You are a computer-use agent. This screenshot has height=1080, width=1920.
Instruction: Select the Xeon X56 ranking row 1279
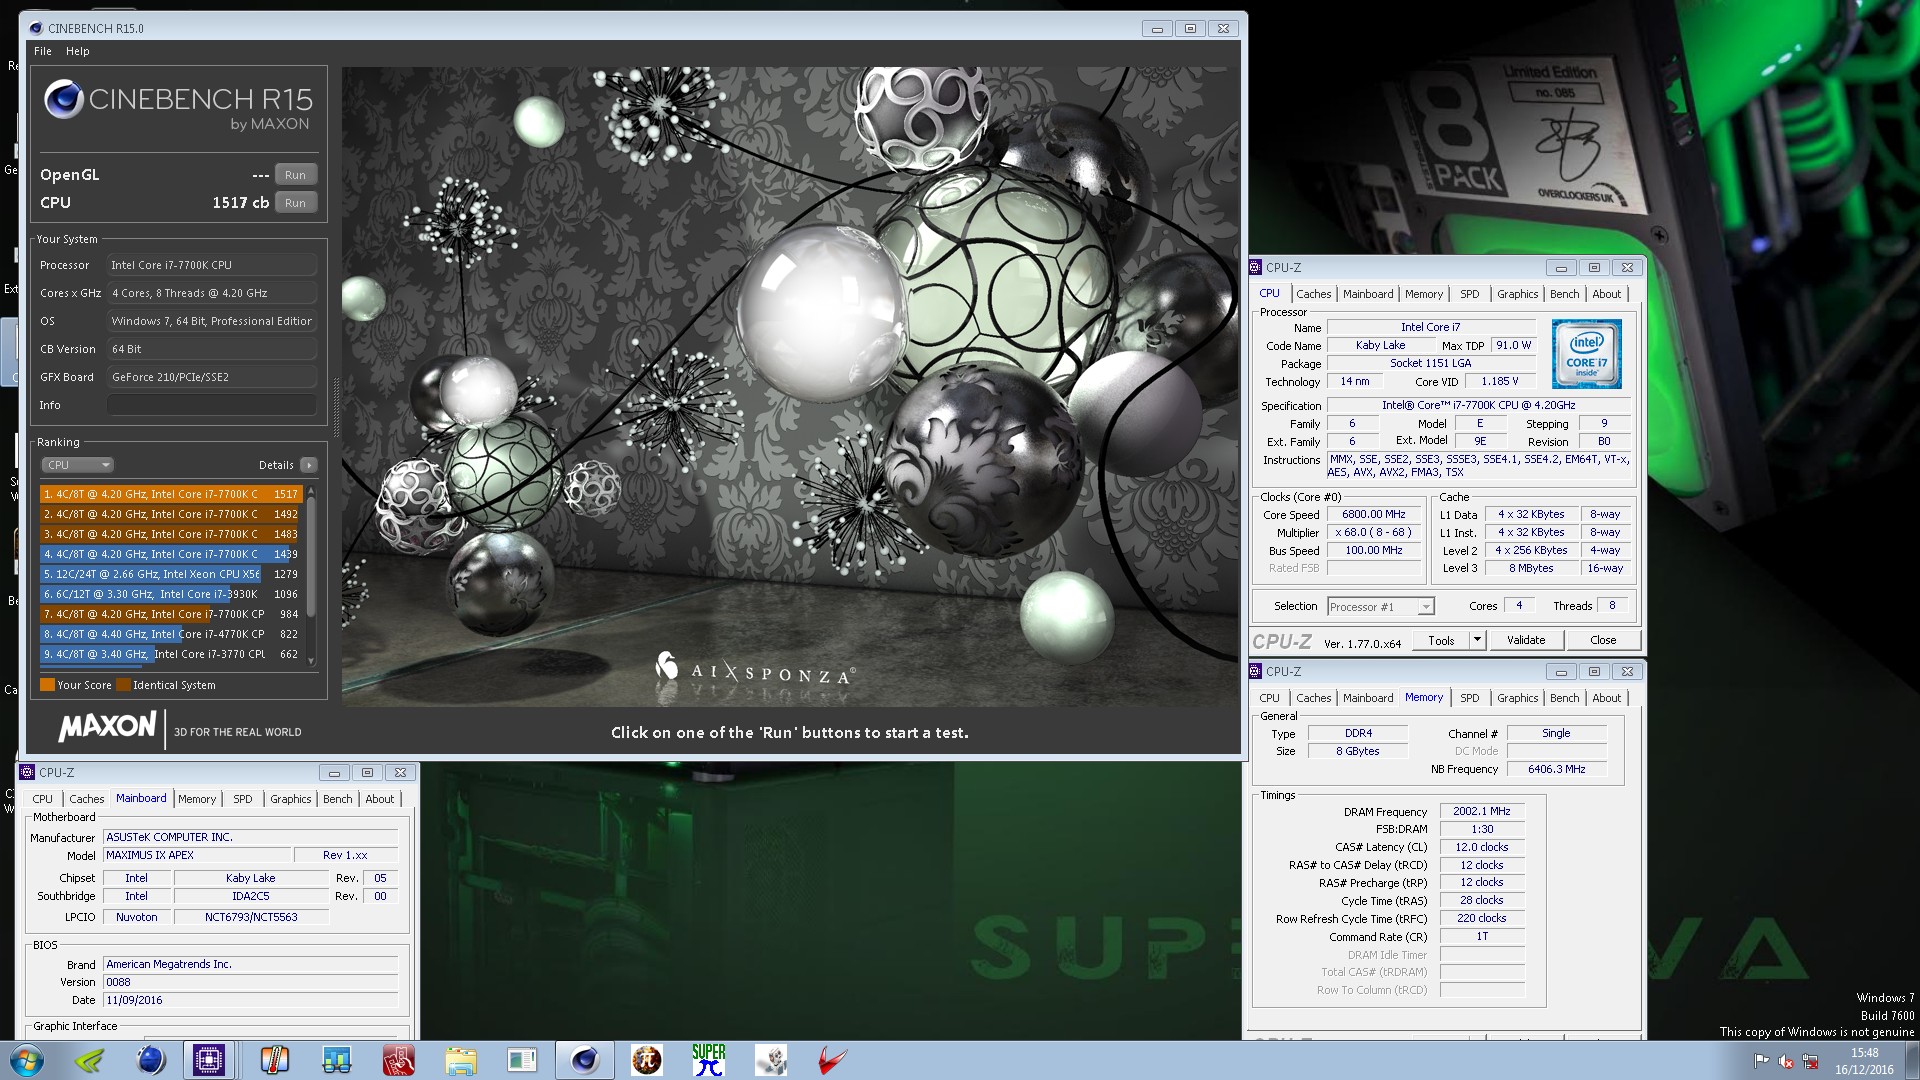pyautogui.click(x=171, y=574)
